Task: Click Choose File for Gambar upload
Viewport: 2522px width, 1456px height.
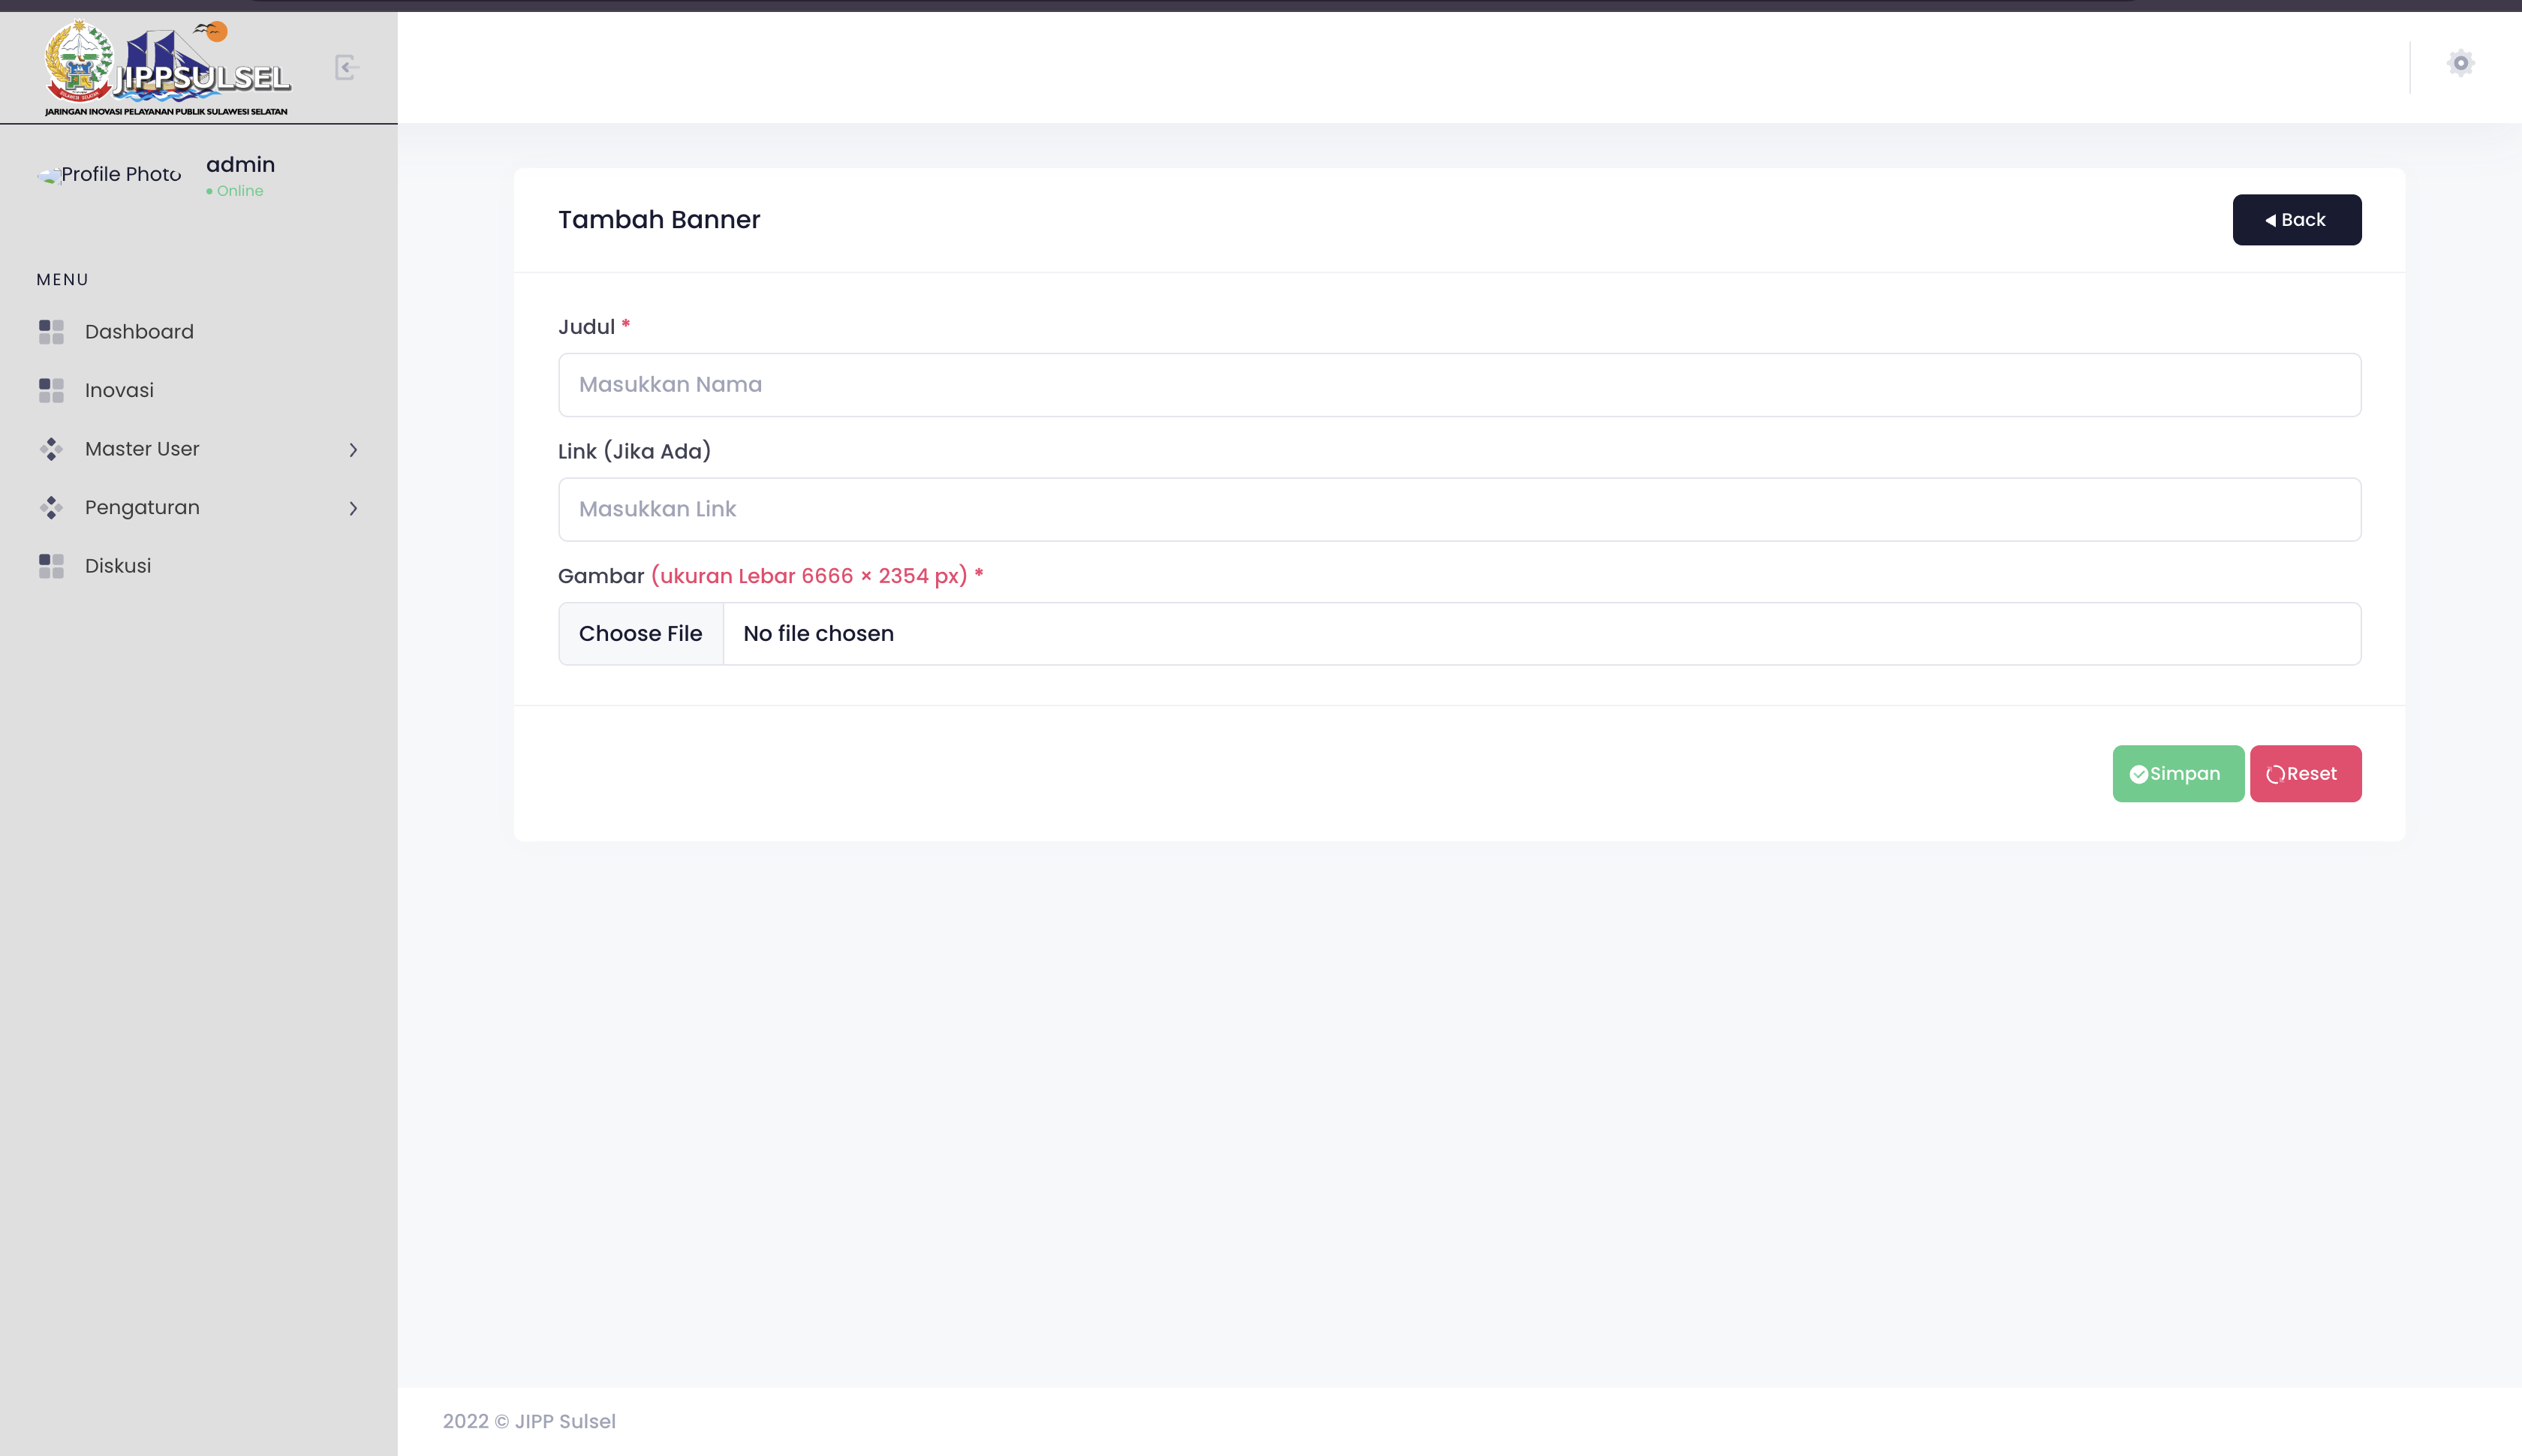Action: tap(641, 633)
